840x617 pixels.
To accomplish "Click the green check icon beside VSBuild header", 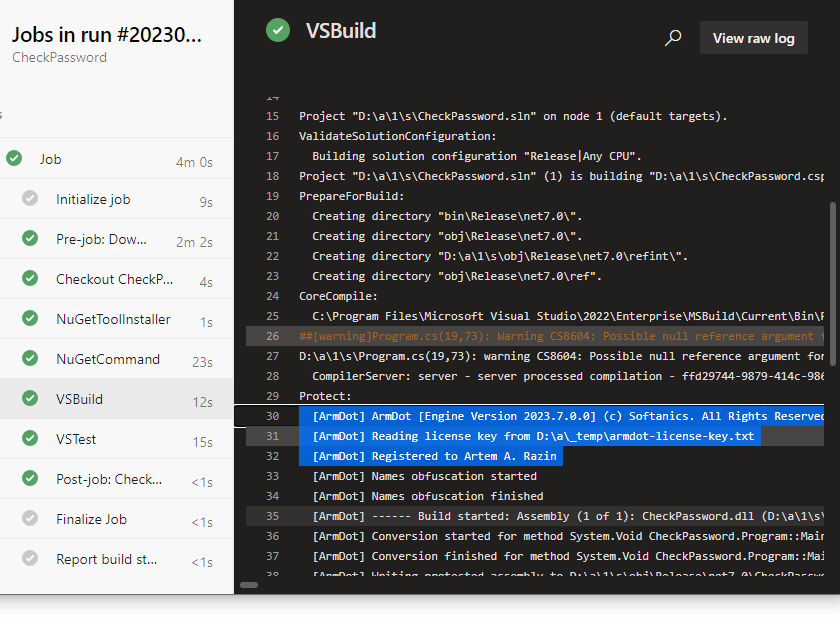I will click(277, 30).
